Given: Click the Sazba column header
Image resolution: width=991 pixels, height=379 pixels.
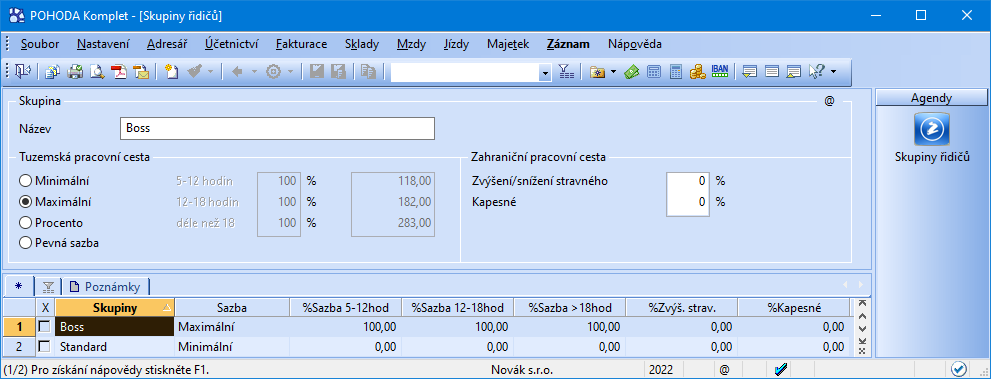Looking at the screenshot, I should (x=231, y=308).
